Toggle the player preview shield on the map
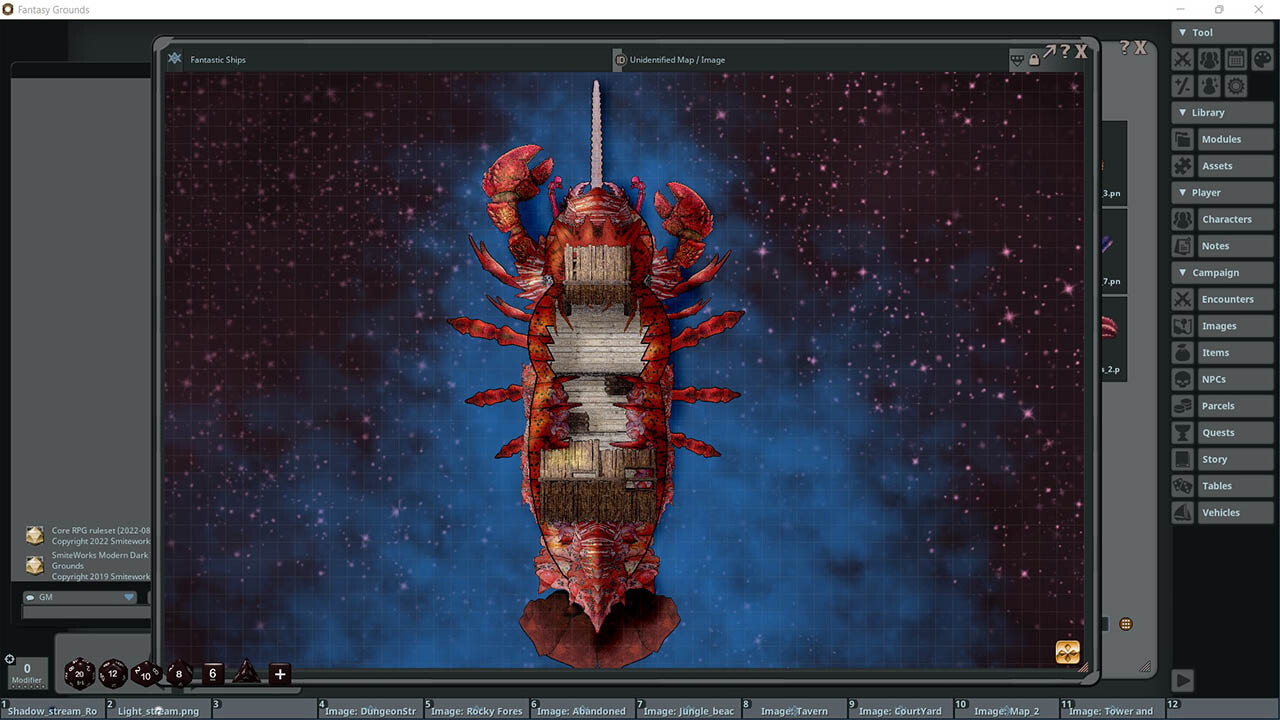 coord(1015,59)
